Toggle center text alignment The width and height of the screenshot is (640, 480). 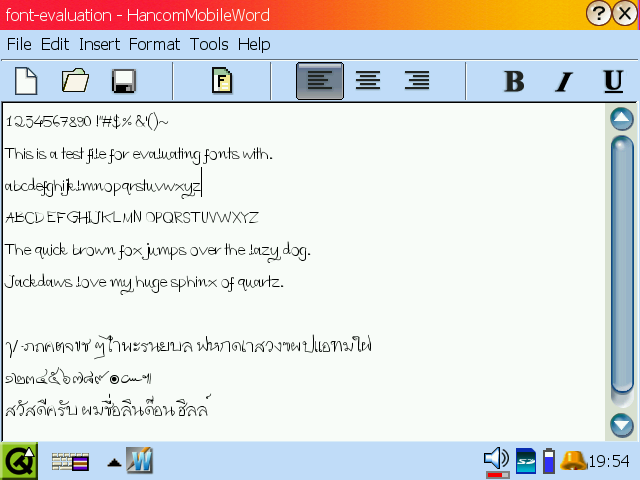pyautogui.click(x=368, y=81)
